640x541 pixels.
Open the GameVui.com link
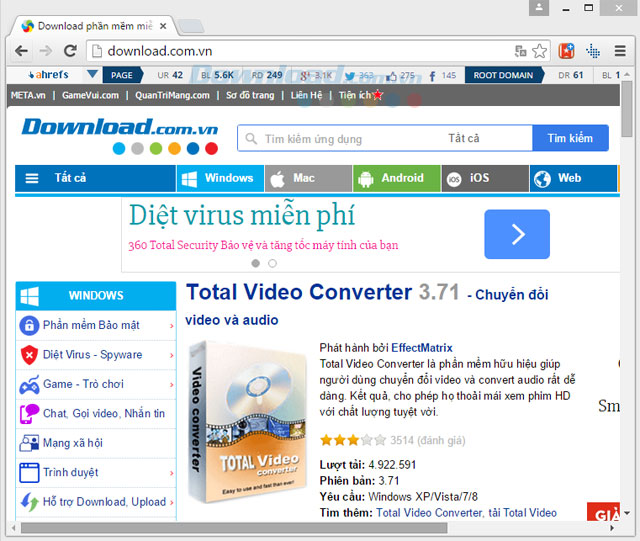tap(90, 95)
